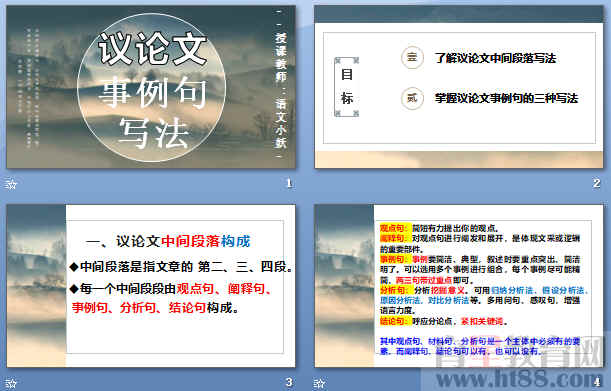Click slide number 3 label

(289, 382)
